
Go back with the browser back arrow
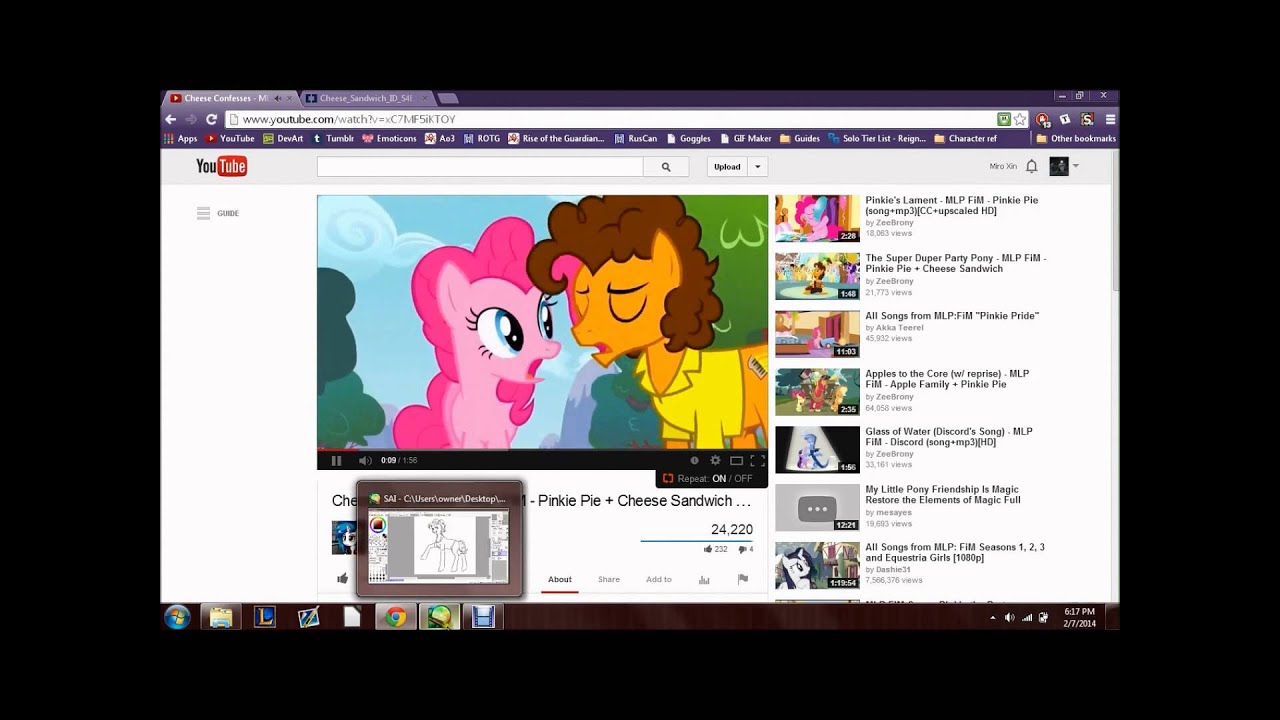pyautogui.click(x=170, y=119)
